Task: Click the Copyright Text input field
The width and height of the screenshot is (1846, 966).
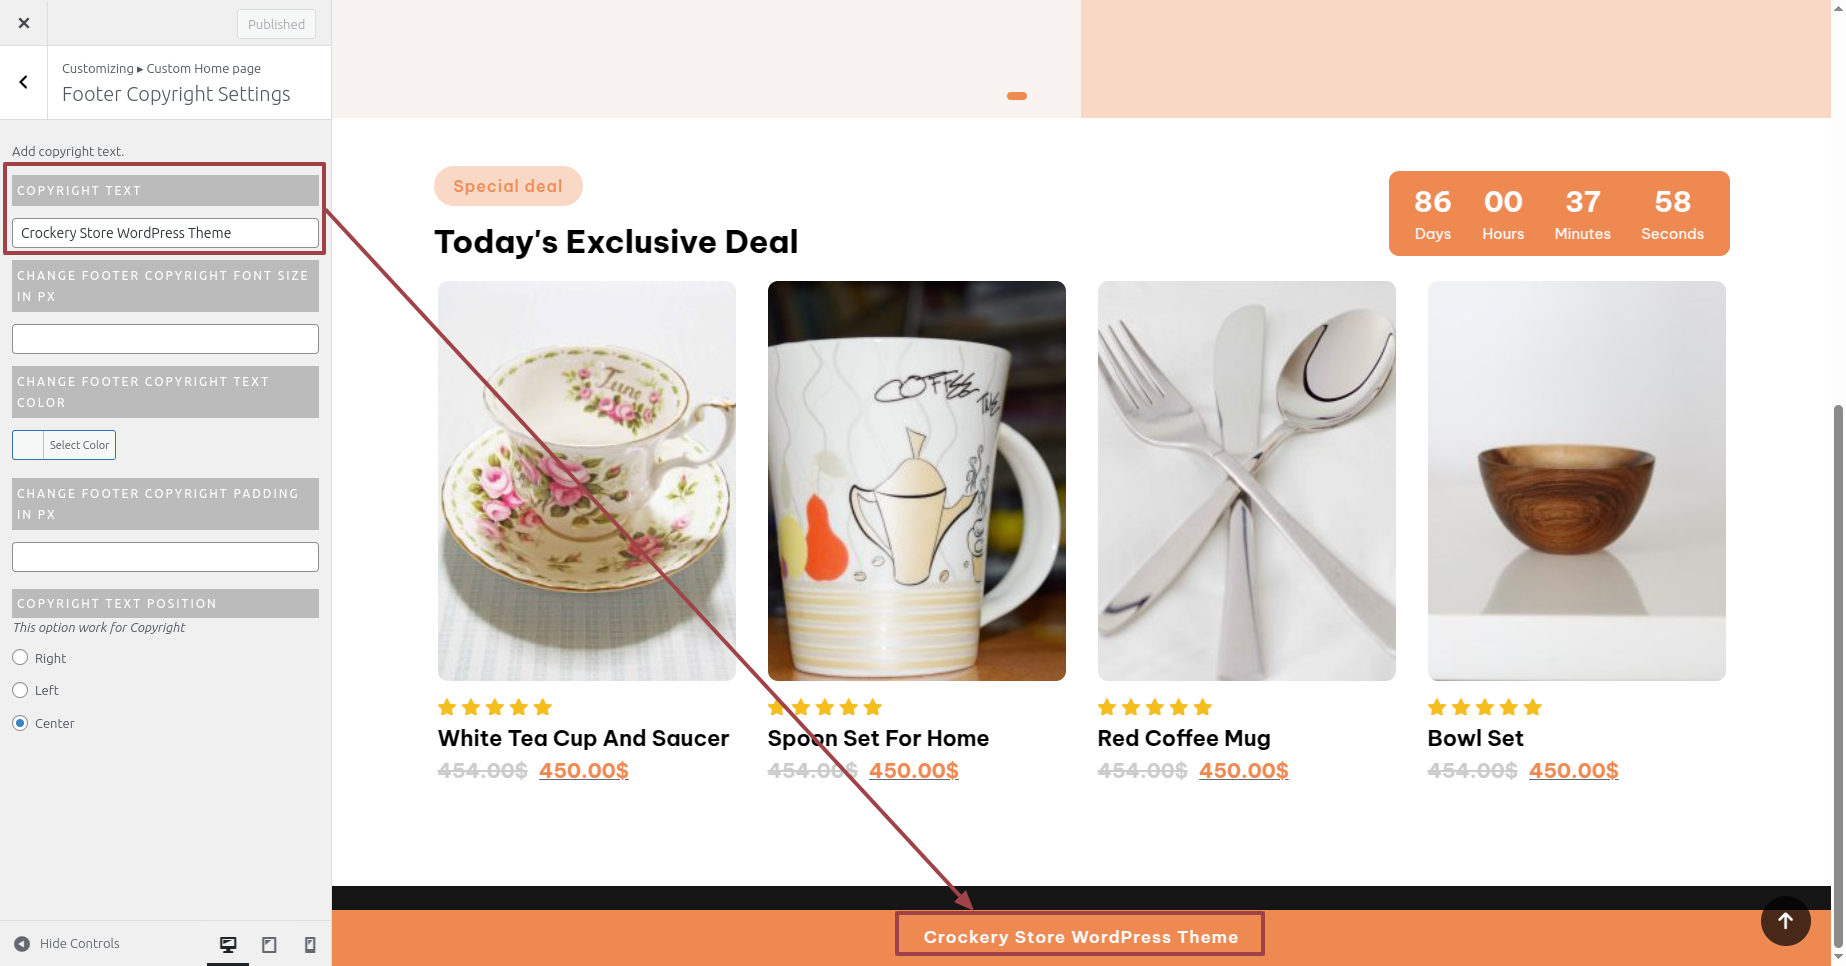Action: point(165,233)
